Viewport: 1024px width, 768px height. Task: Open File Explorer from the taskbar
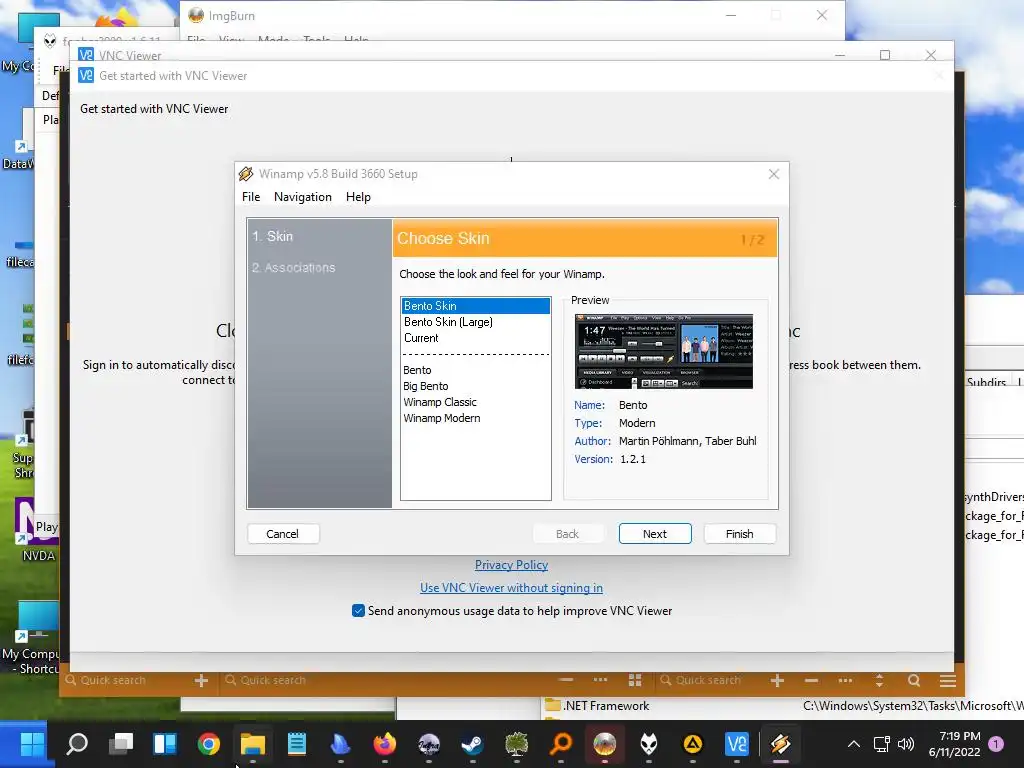(253, 743)
